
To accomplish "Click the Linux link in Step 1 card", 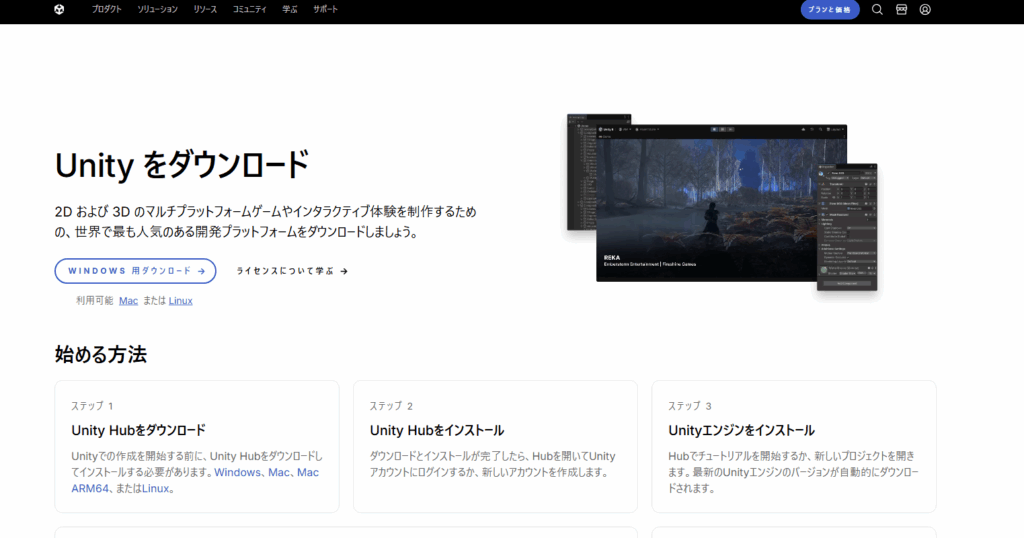I will [155, 488].
